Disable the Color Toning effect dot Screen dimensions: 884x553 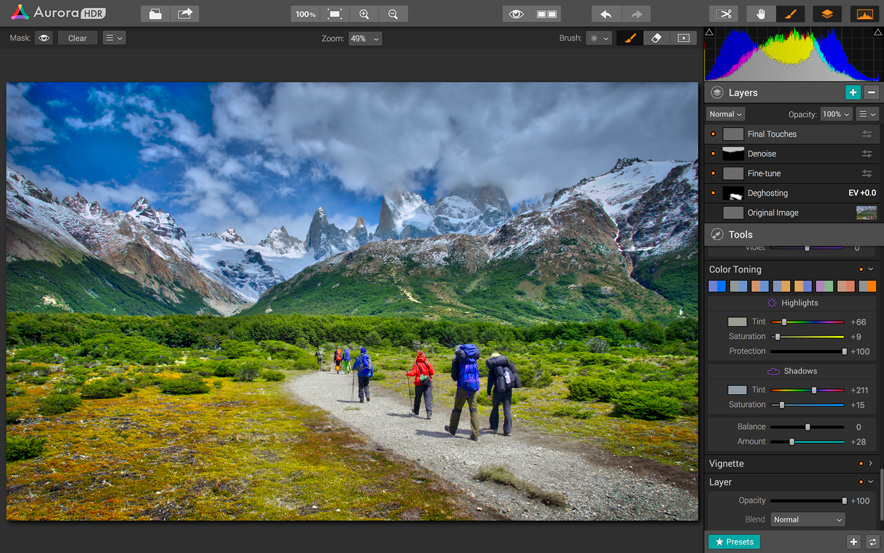click(859, 270)
